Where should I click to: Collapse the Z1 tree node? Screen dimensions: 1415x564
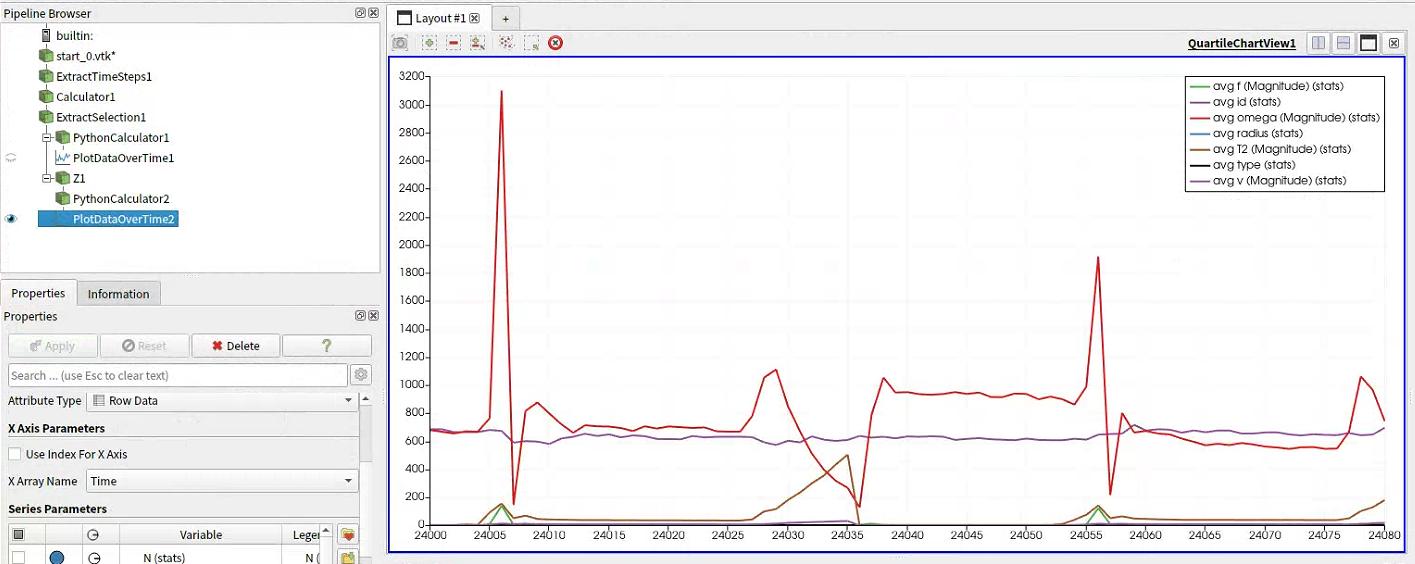click(x=47, y=178)
